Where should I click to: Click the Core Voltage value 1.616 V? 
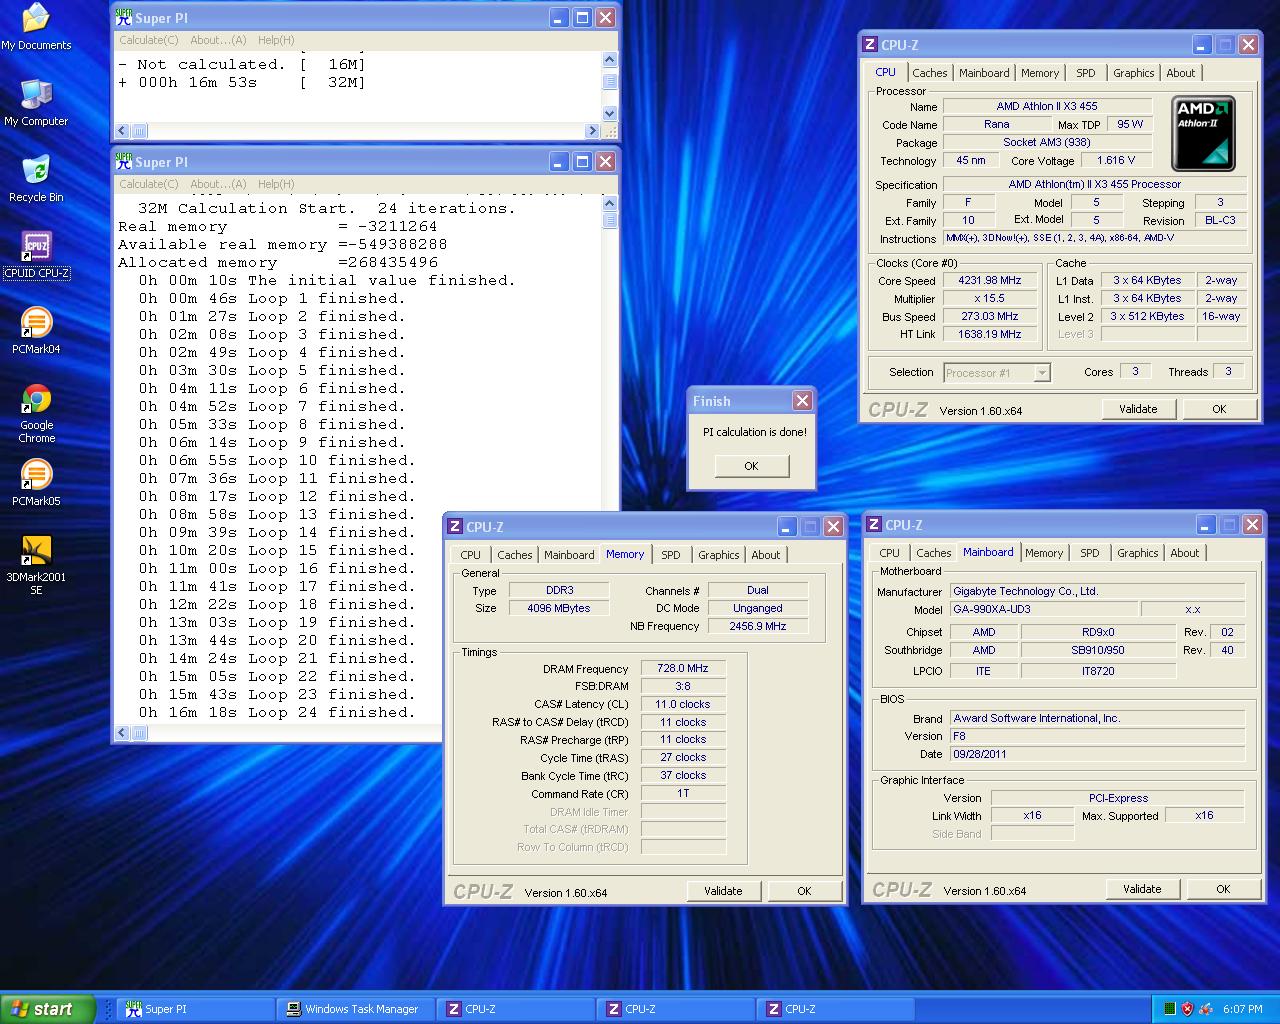coord(1115,160)
